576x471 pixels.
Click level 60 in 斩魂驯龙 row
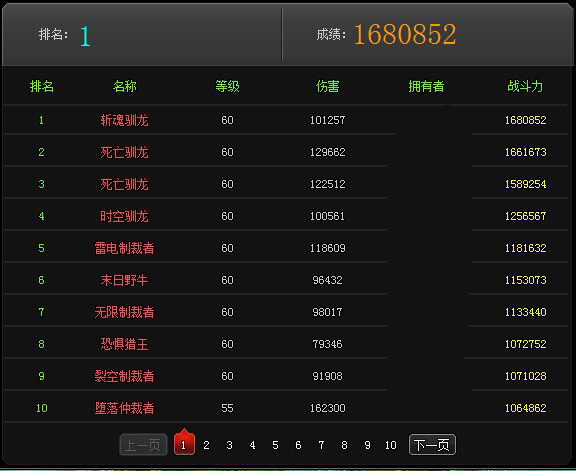coord(227,120)
